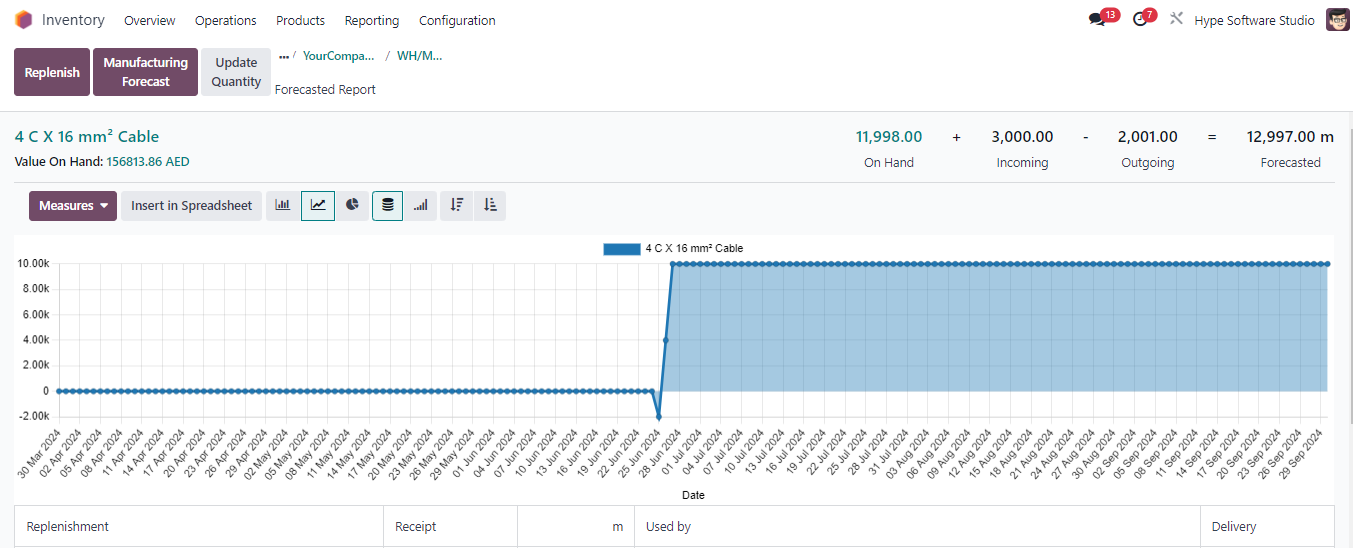Image resolution: width=1353 pixels, height=548 pixels.
Task: Click the 10.00k y-axis label
Action: click(x=33, y=264)
